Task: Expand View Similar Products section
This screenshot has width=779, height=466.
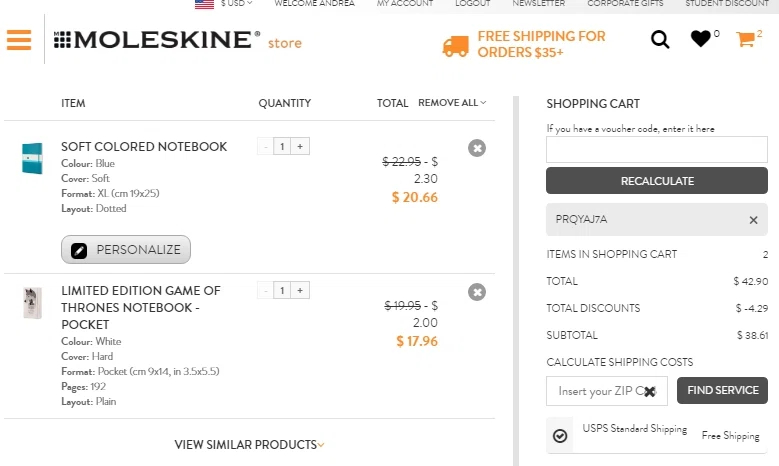Action: coord(249,445)
